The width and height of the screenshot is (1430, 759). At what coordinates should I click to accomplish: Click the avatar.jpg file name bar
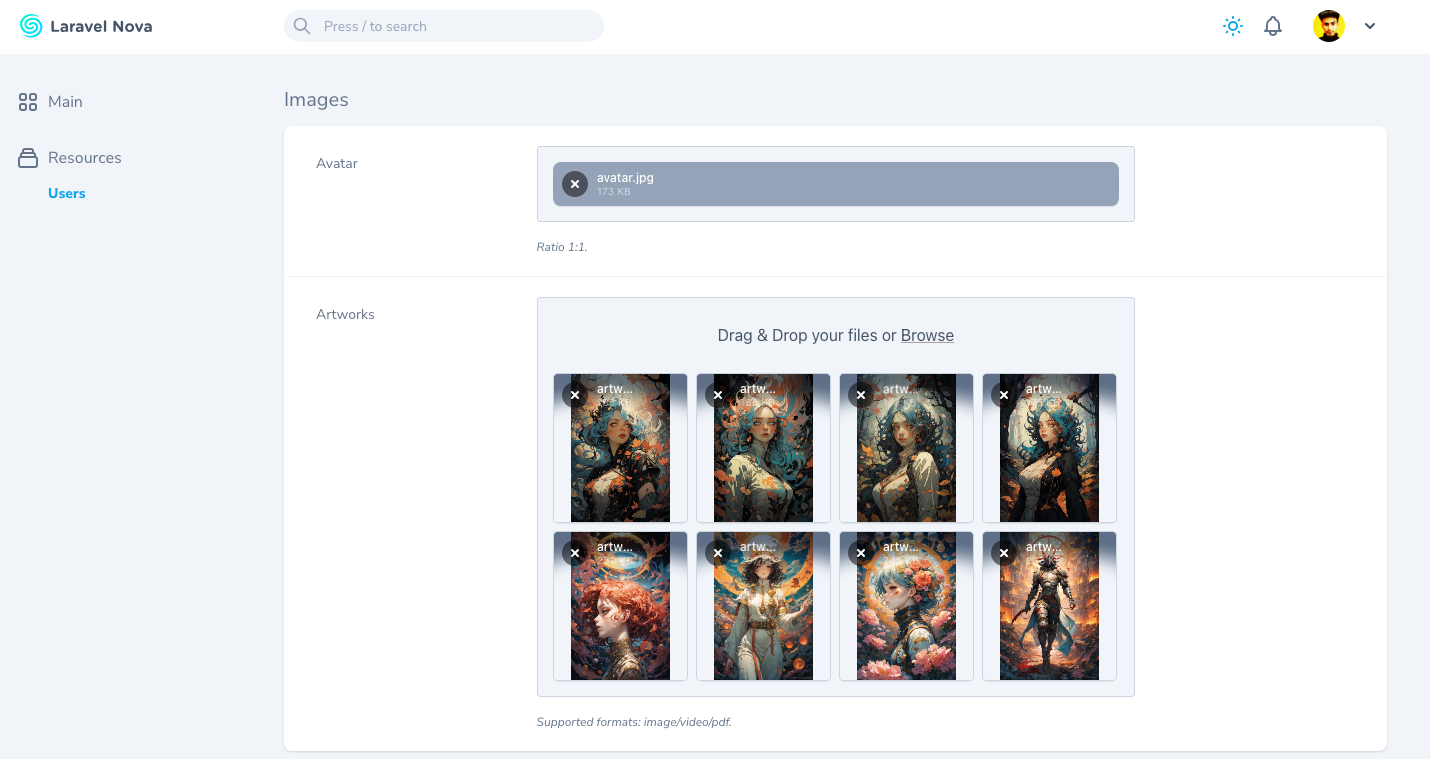(x=850, y=184)
